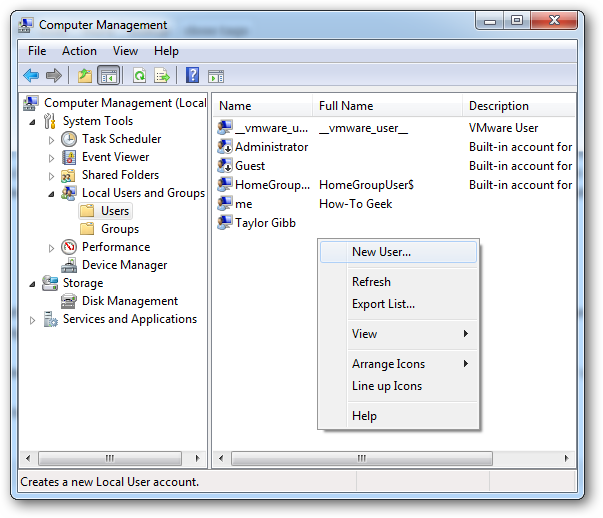Viewport: 603px width, 518px height.
Task: Click the title bar Computer Management icon
Action: (26, 25)
